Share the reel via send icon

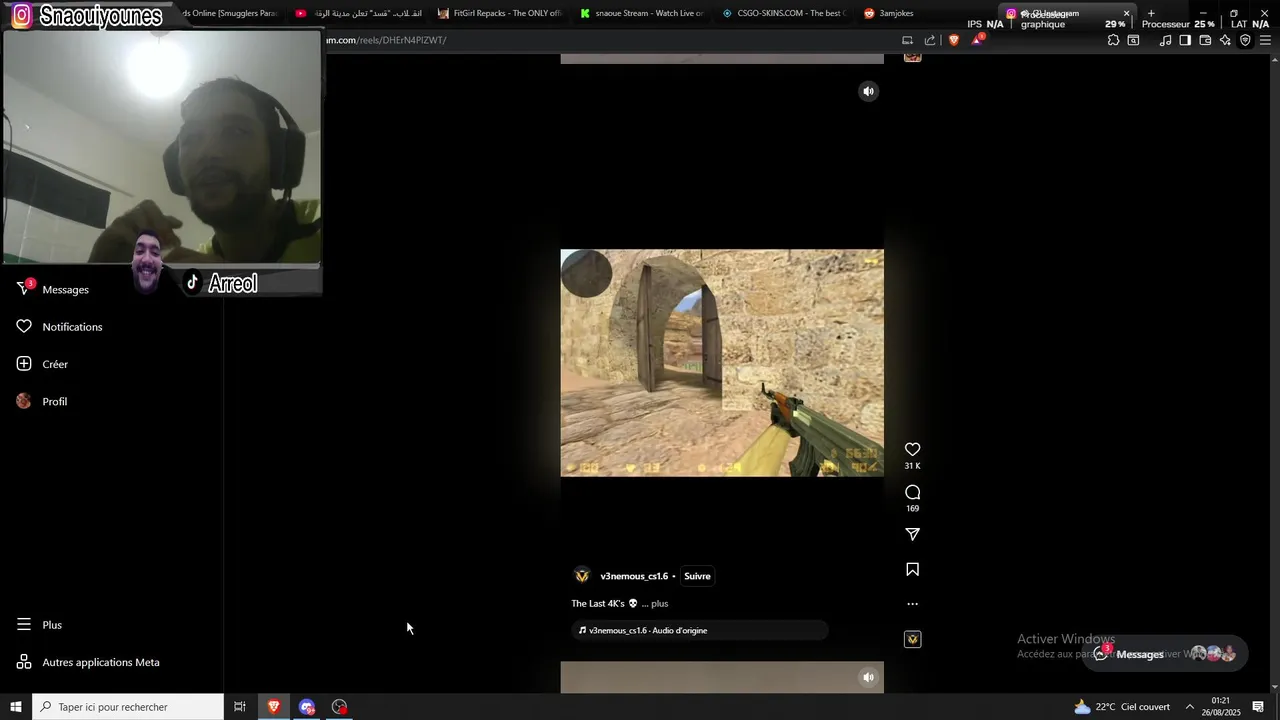[912, 535]
